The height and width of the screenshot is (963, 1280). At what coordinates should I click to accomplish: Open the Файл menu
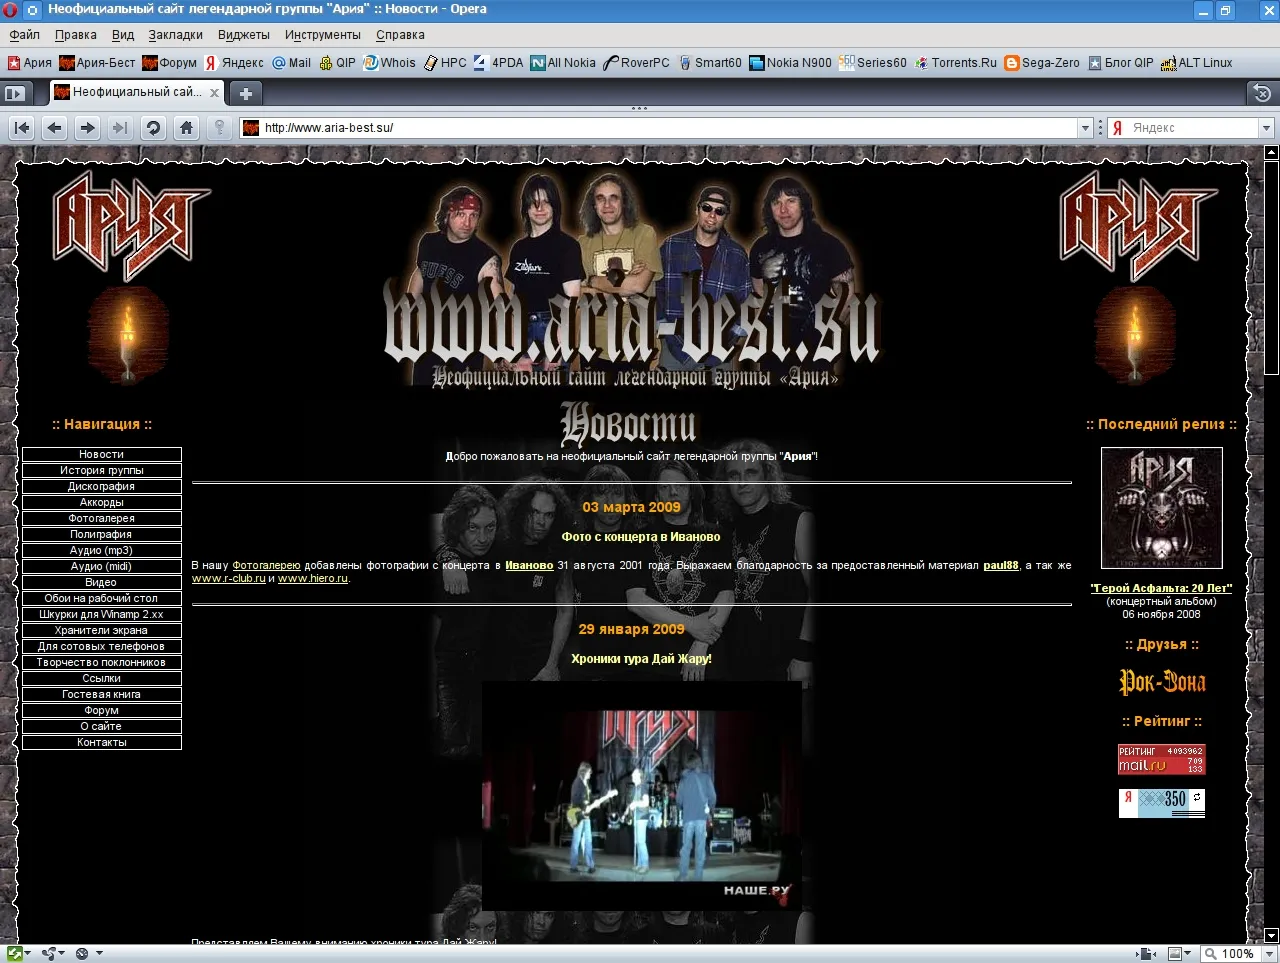[x=25, y=35]
